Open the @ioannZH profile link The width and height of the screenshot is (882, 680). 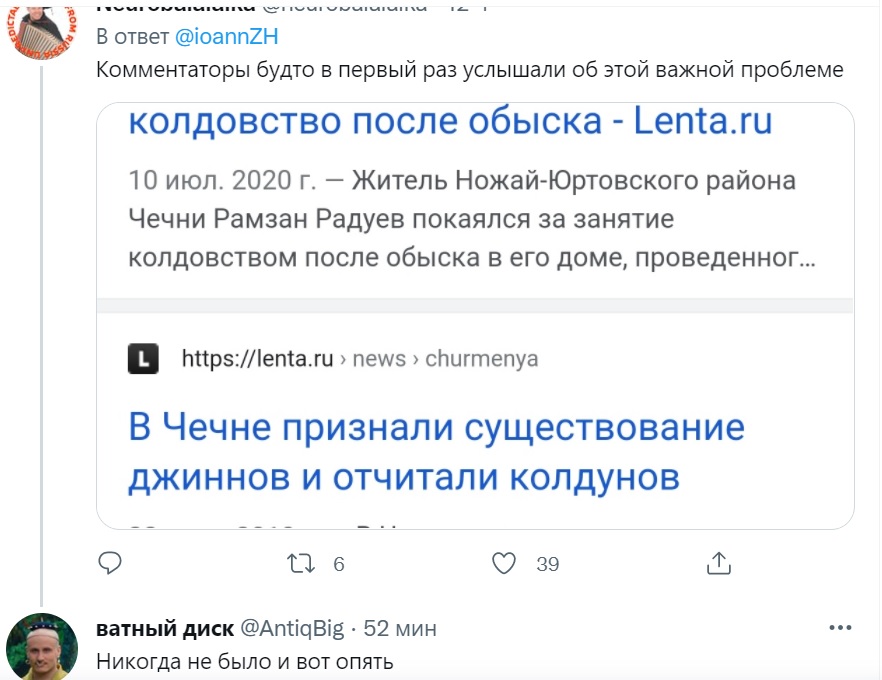[x=226, y=37]
